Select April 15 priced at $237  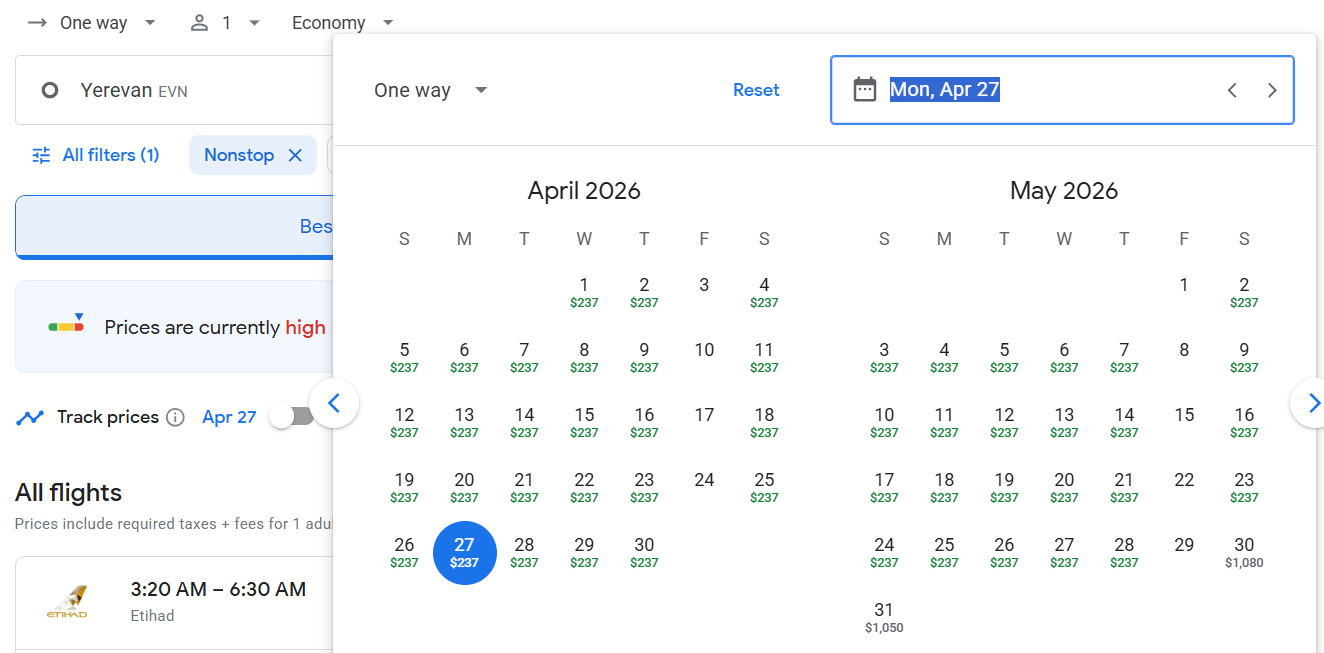pyautogui.click(x=584, y=422)
